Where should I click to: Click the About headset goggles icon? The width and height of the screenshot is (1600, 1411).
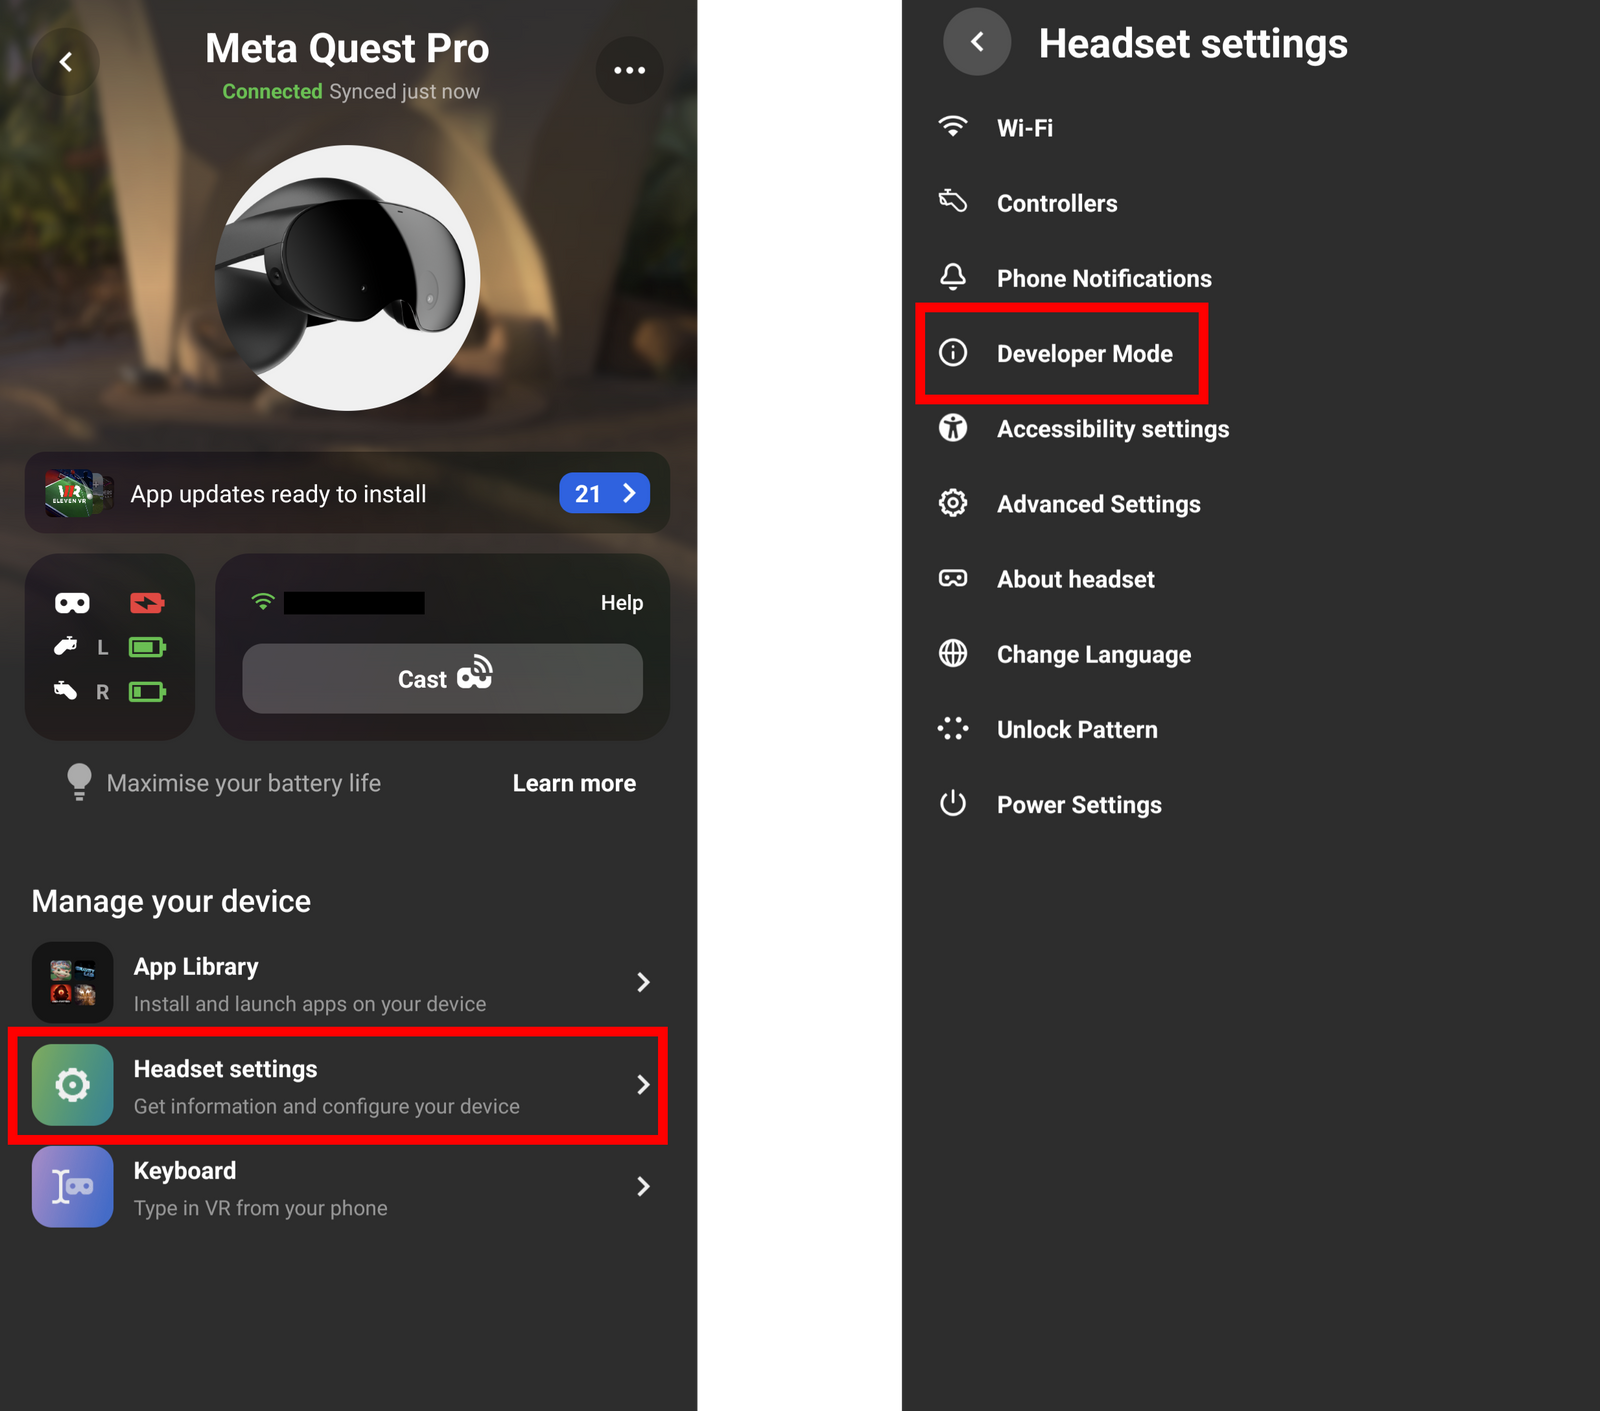[953, 578]
